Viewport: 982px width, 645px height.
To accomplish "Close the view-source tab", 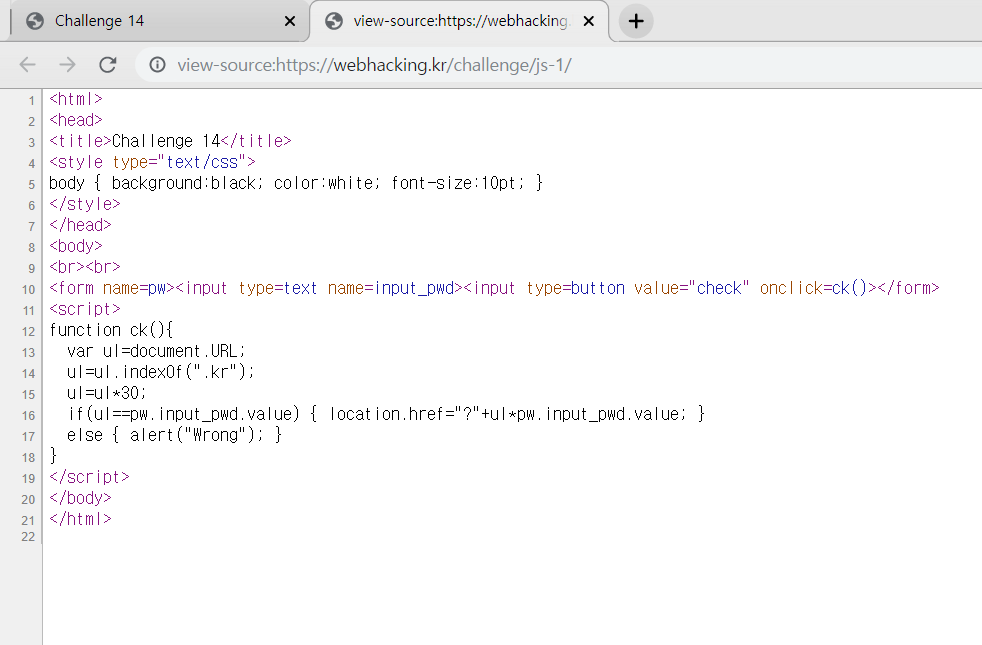I will click(589, 21).
